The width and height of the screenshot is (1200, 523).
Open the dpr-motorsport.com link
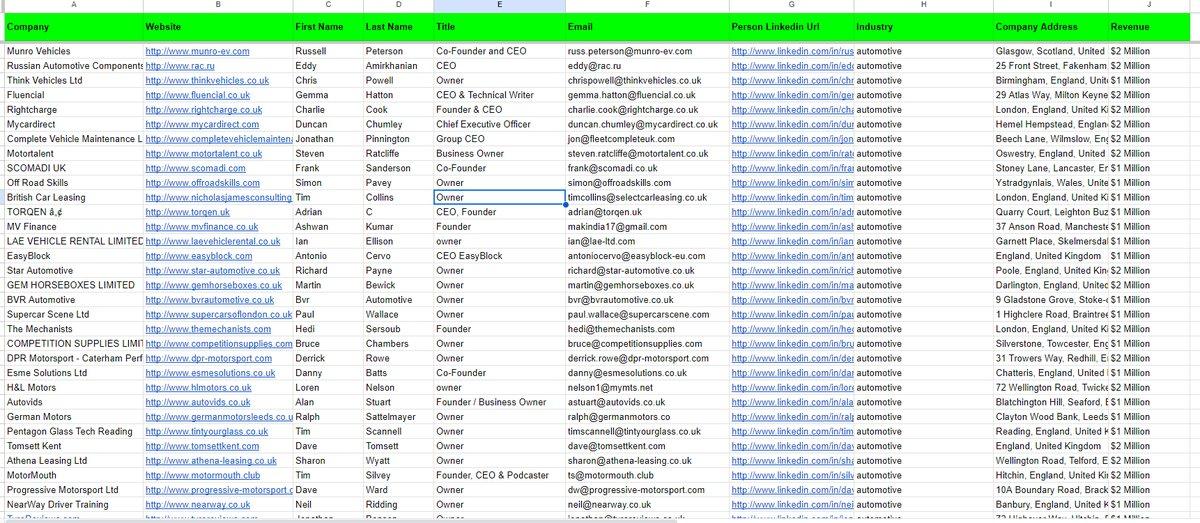208,358
